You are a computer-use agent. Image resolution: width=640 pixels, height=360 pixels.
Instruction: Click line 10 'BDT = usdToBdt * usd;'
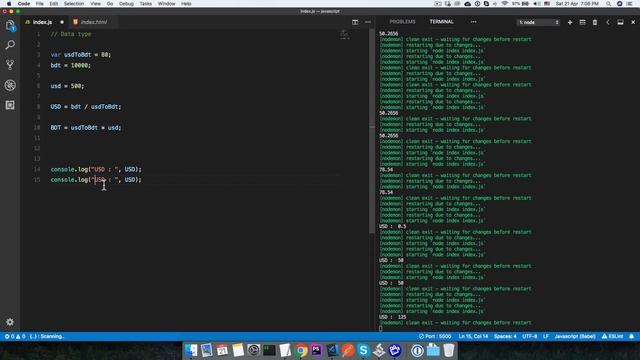pyautogui.click(x=86, y=127)
